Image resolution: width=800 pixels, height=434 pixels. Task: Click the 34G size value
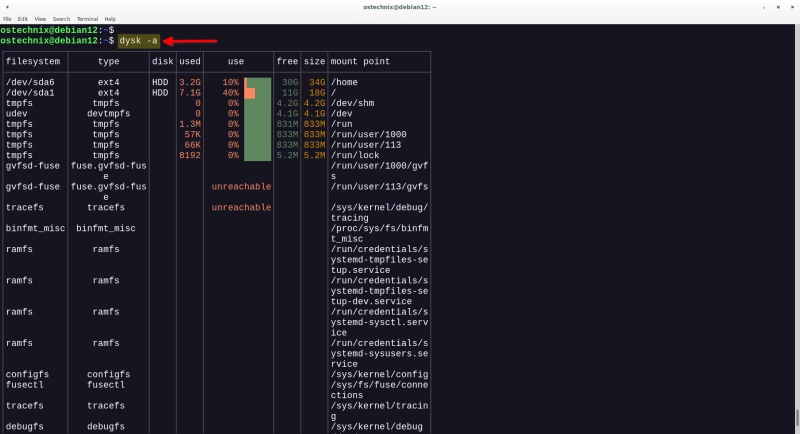click(317, 82)
